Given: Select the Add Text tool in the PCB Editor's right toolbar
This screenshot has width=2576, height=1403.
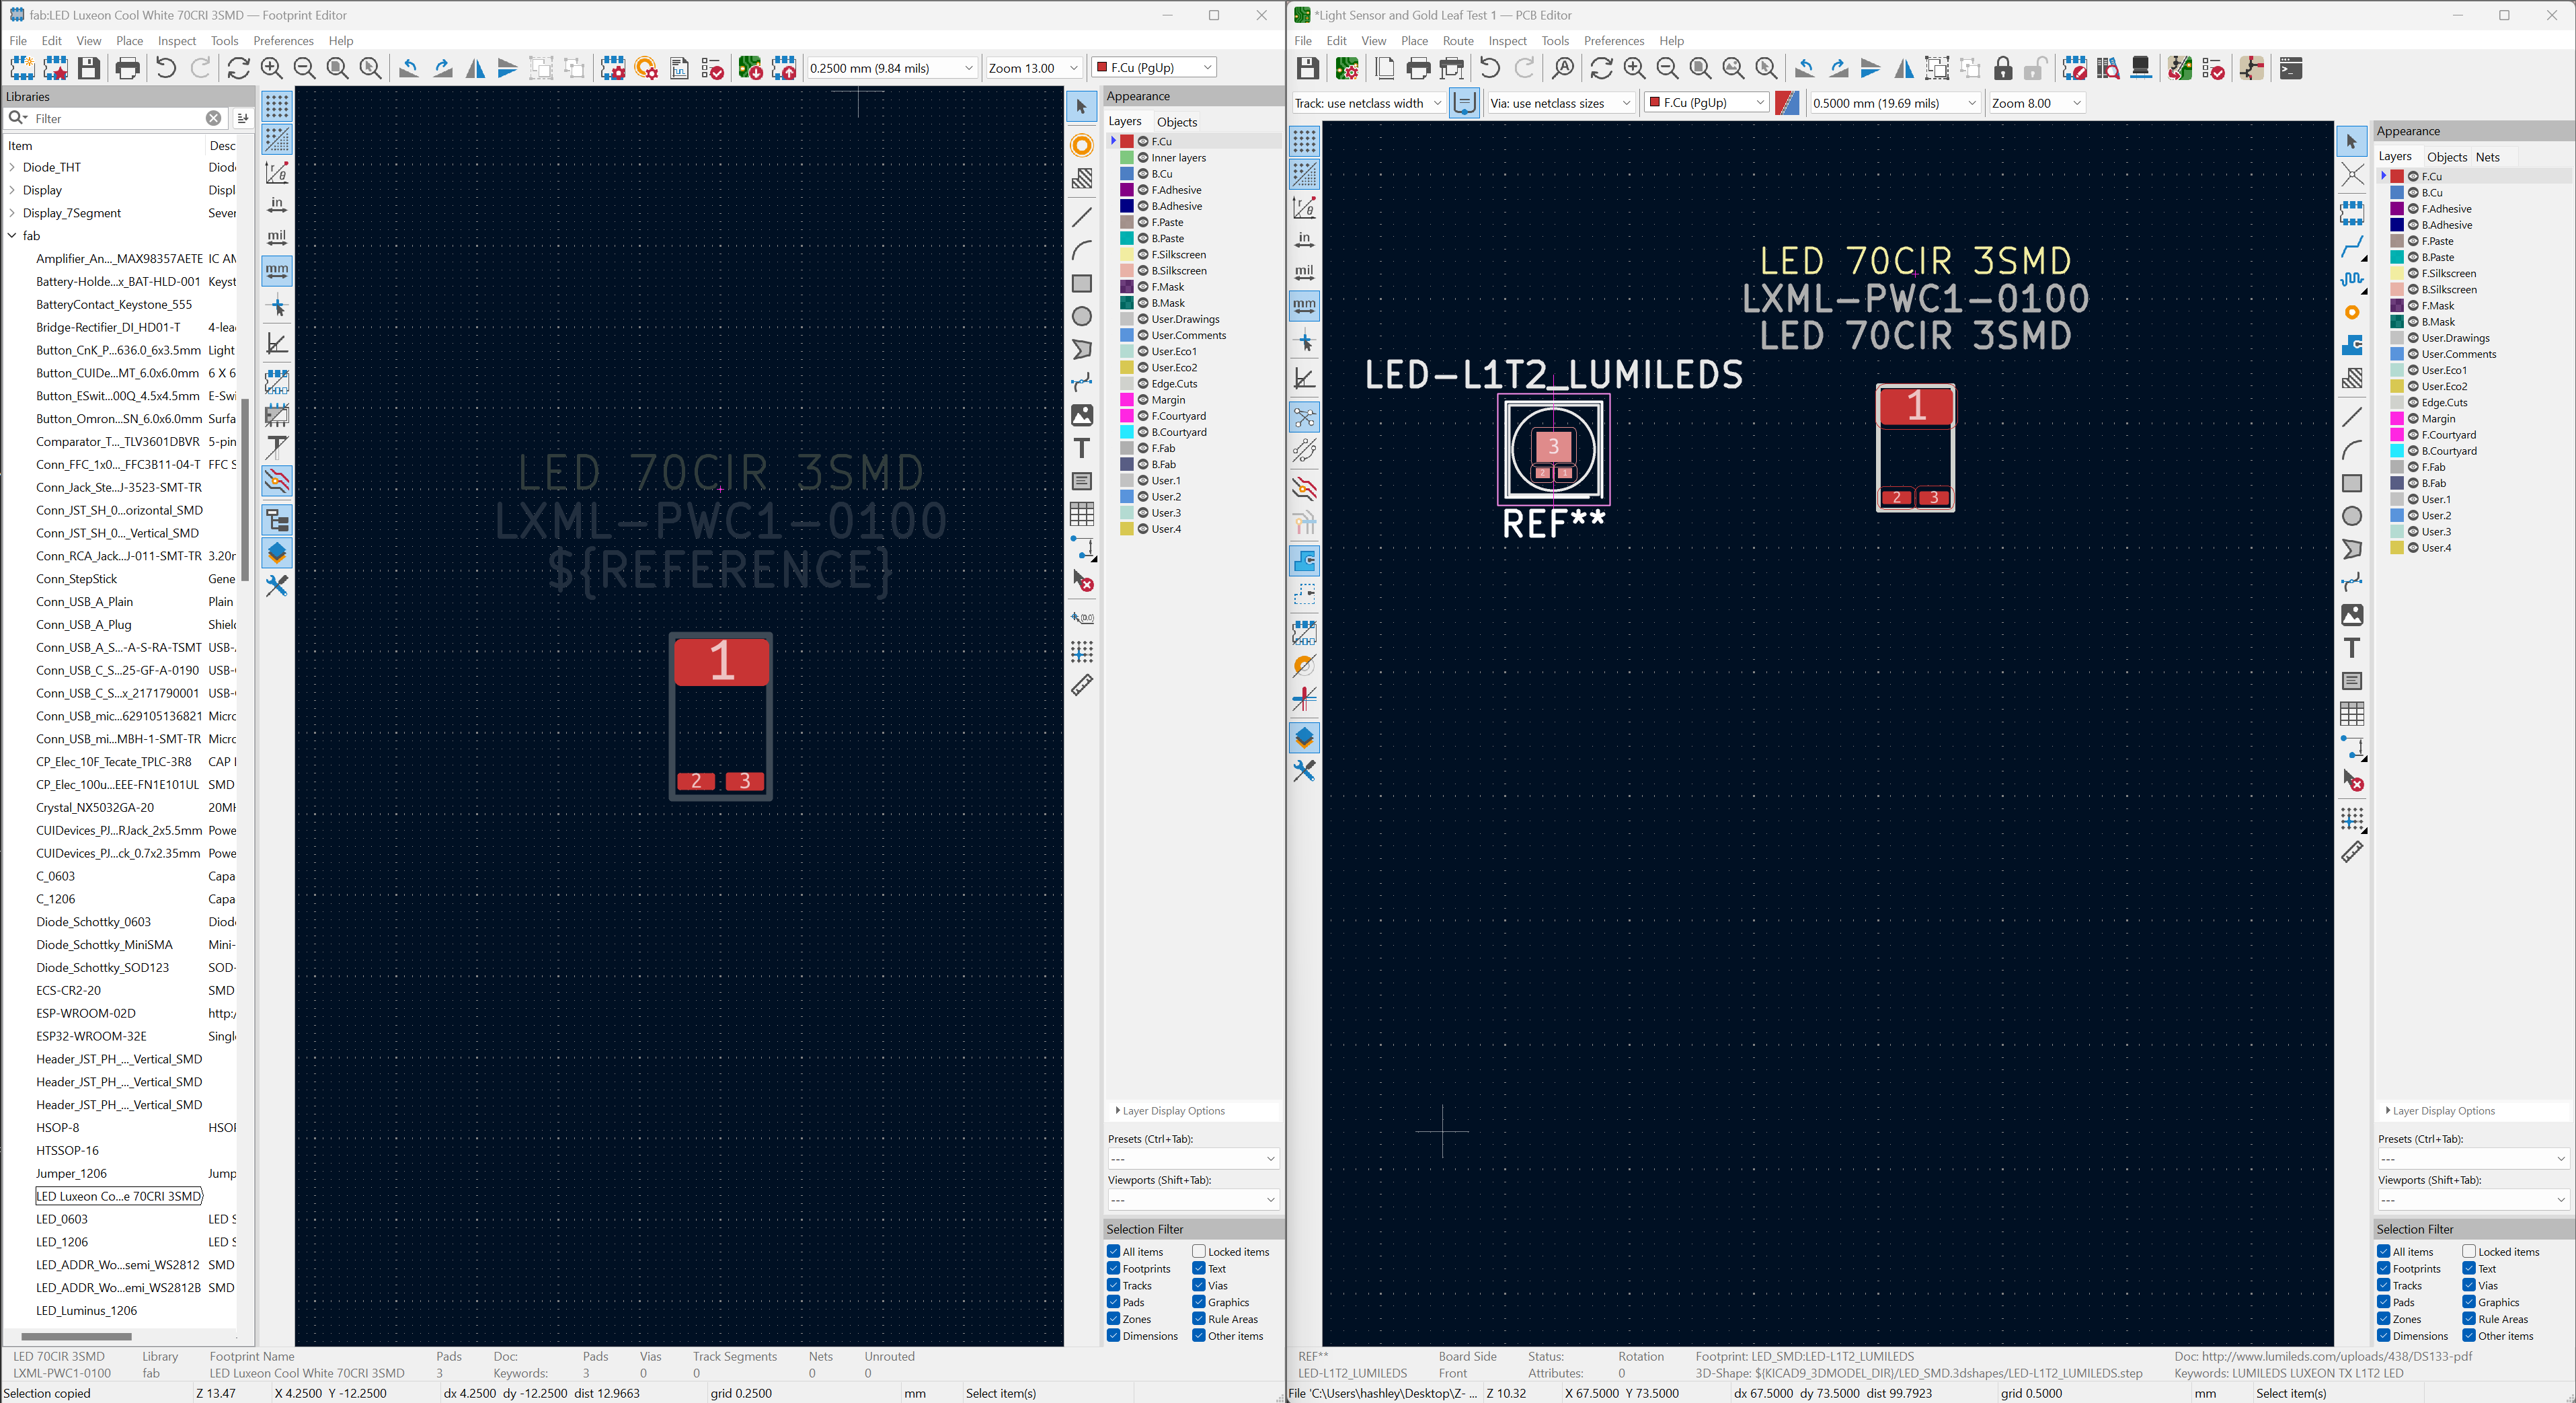Looking at the screenshot, I should point(2352,648).
